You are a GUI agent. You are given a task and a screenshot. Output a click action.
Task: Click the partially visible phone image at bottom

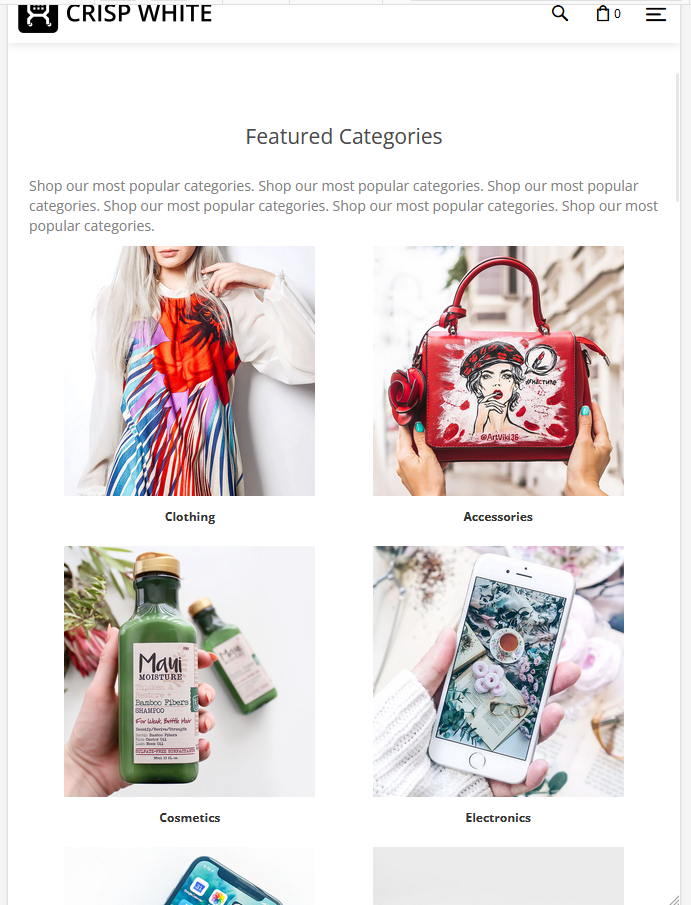189,876
